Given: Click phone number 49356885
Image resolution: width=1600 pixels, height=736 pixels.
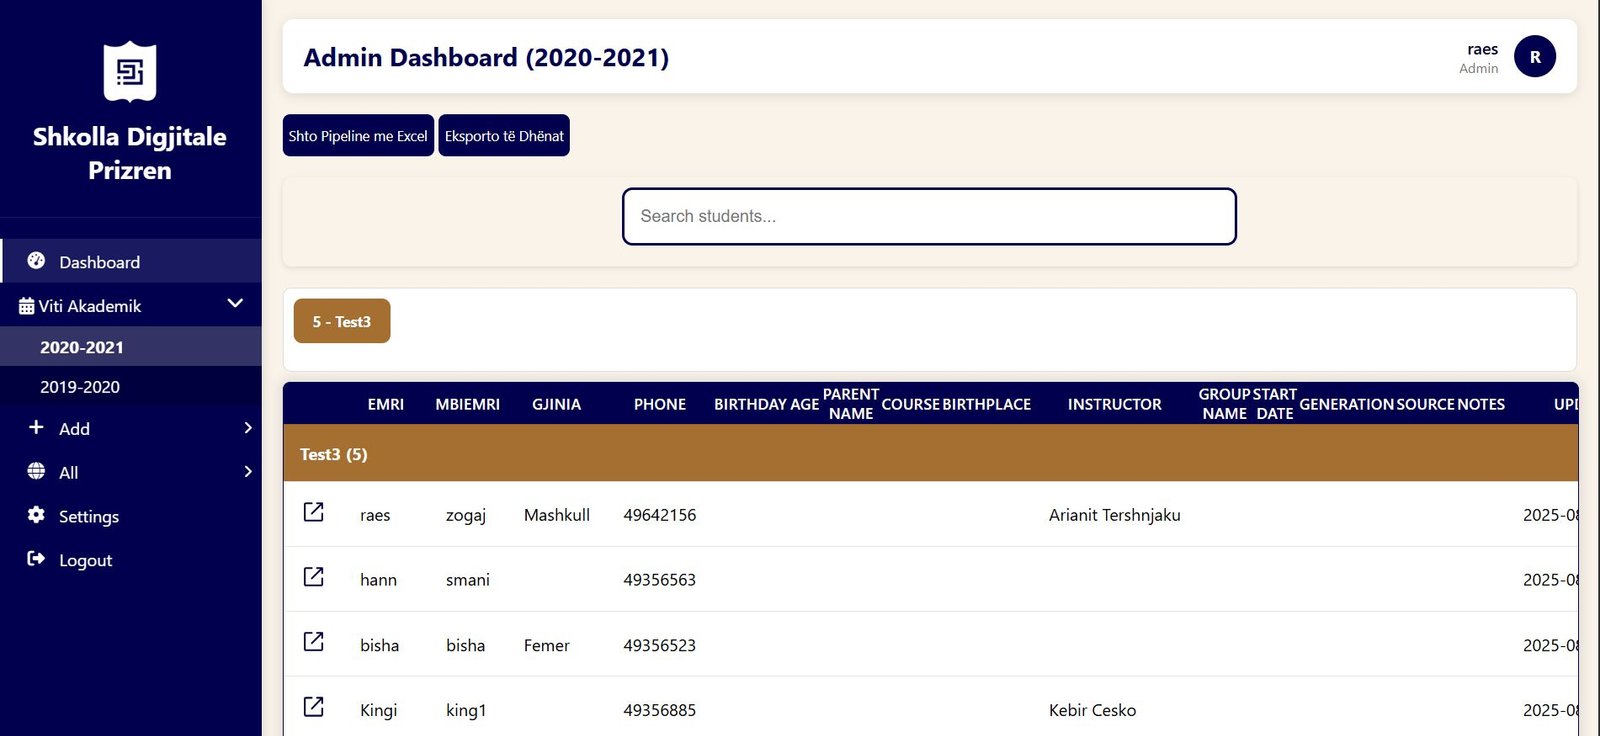Looking at the screenshot, I should pos(660,710).
